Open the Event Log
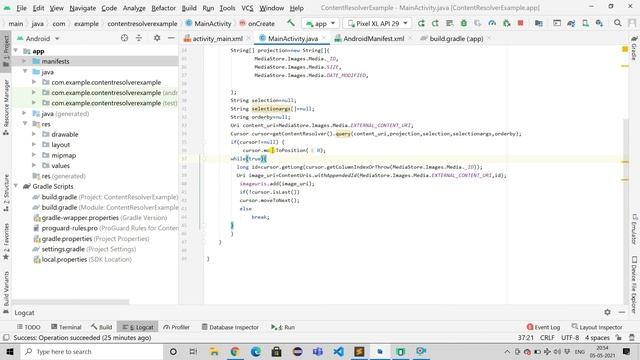The image size is (640, 360). click(543, 327)
